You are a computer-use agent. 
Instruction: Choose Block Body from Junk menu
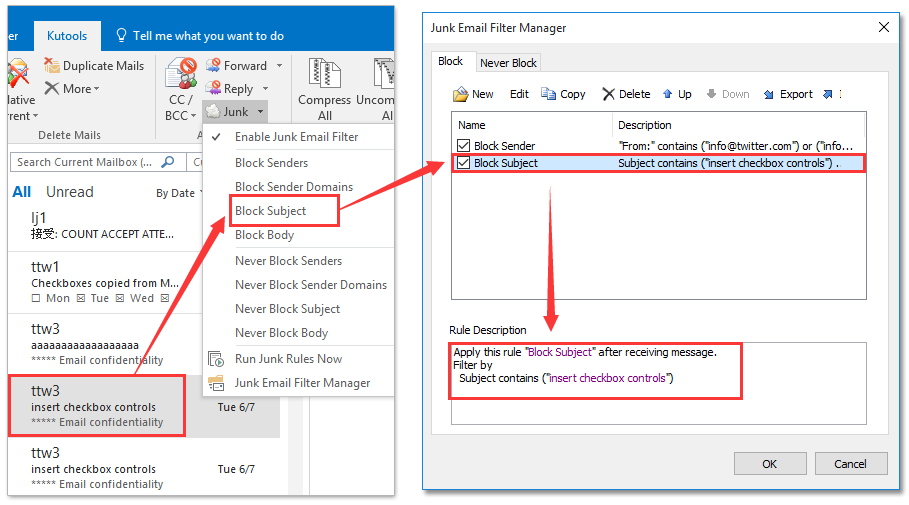click(x=264, y=235)
